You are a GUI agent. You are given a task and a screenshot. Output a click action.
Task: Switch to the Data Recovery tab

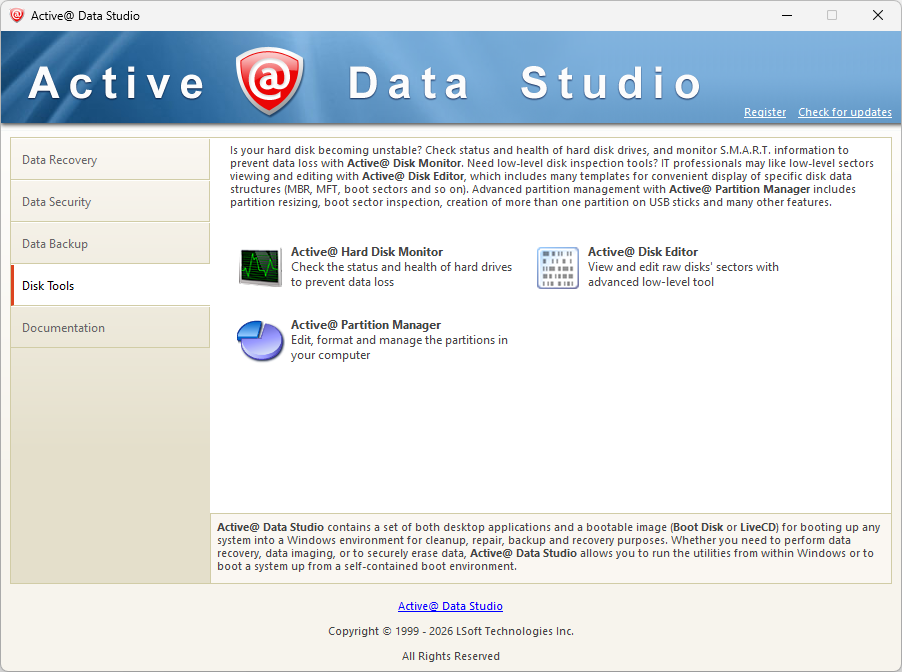click(x=110, y=159)
